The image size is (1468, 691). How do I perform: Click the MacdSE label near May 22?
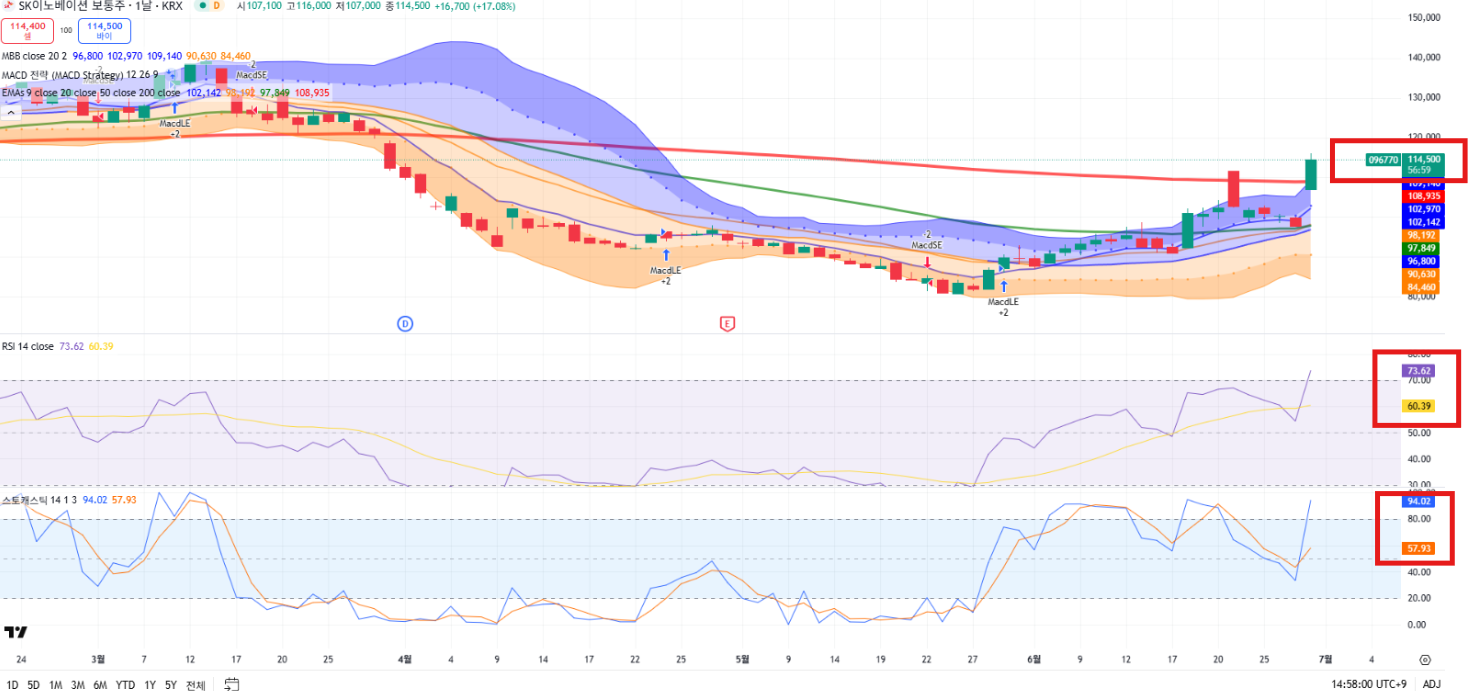927,245
